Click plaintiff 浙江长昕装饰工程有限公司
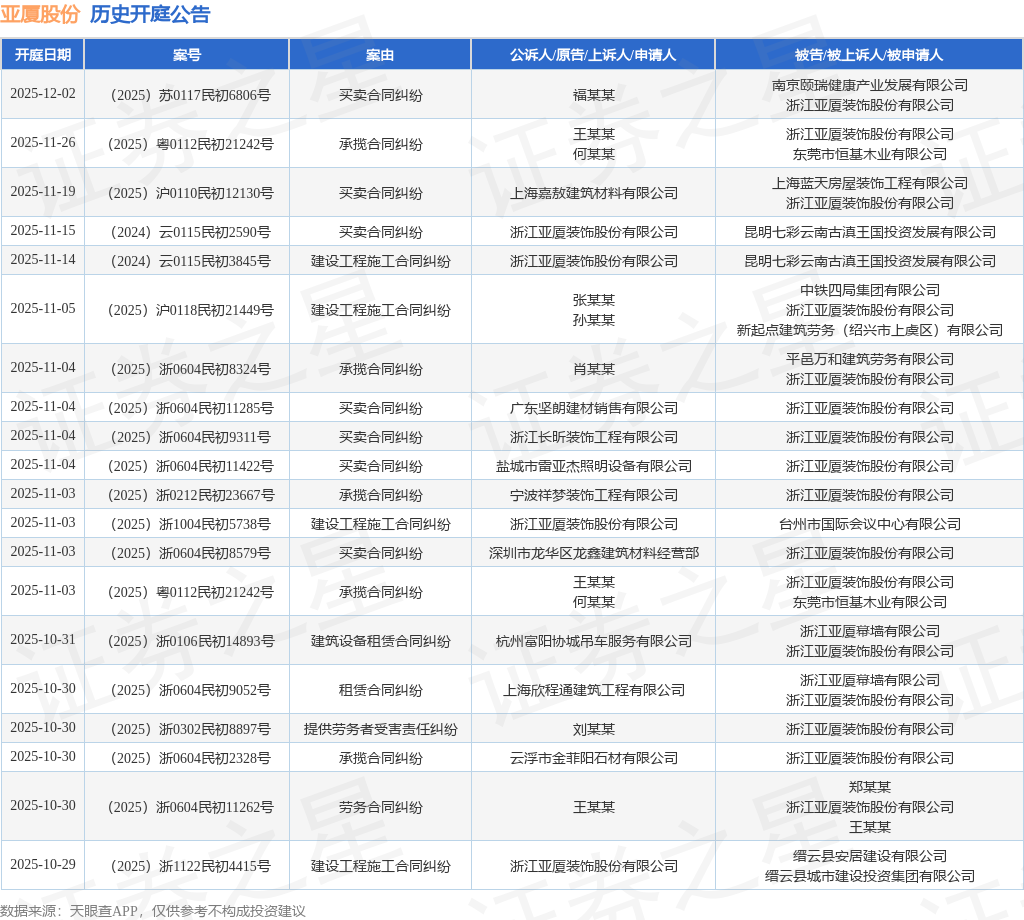This screenshot has width=1024, height=920. tap(594, 437)
